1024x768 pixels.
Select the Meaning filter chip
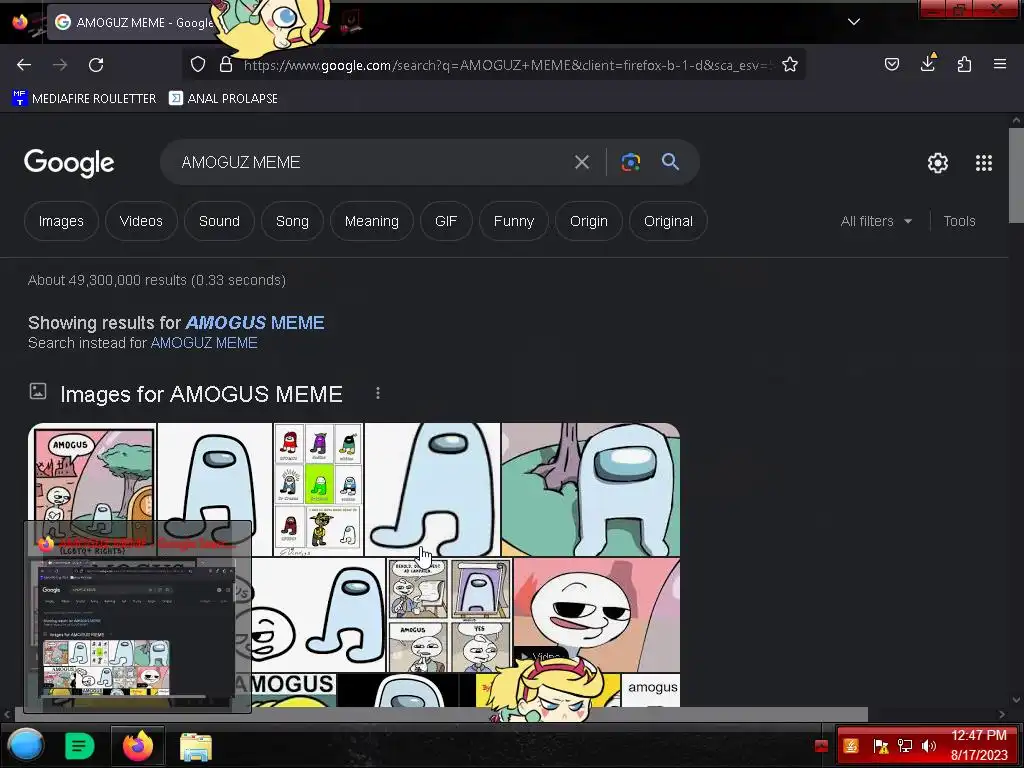372,221
